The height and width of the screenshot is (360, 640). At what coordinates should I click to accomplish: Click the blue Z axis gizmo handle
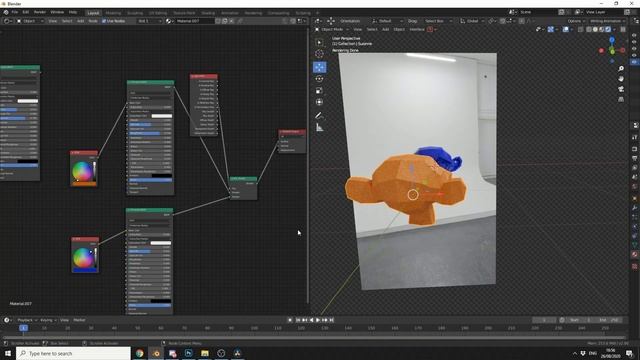coord(612,40)
